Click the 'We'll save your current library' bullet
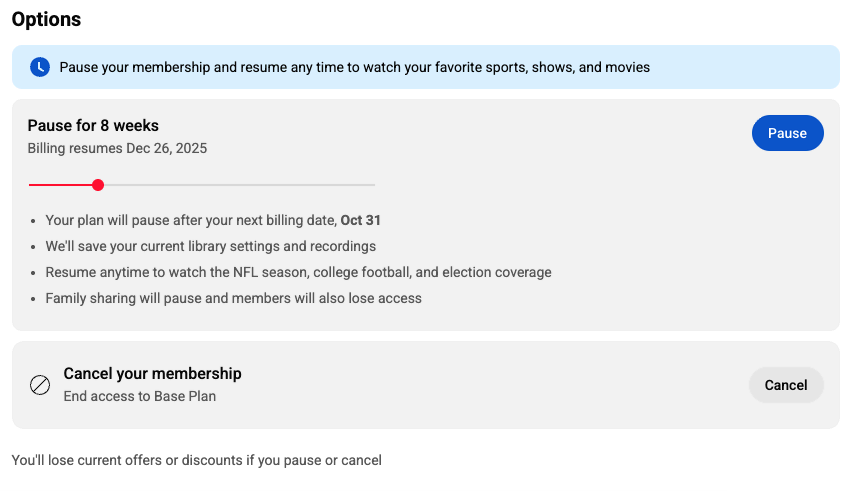Screen dimensions: 864x491 [210, 246]
